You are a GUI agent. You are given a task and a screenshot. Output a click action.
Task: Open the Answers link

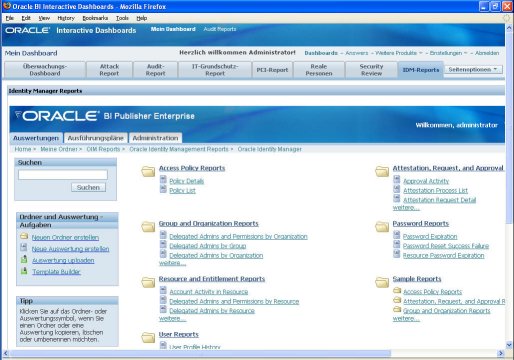[x=357, y=53]
